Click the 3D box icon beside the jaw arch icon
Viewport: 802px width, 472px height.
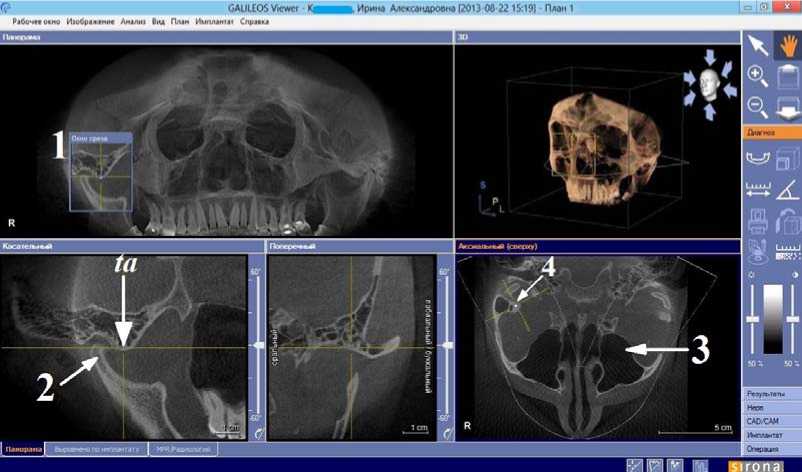(x=788, y=159)
